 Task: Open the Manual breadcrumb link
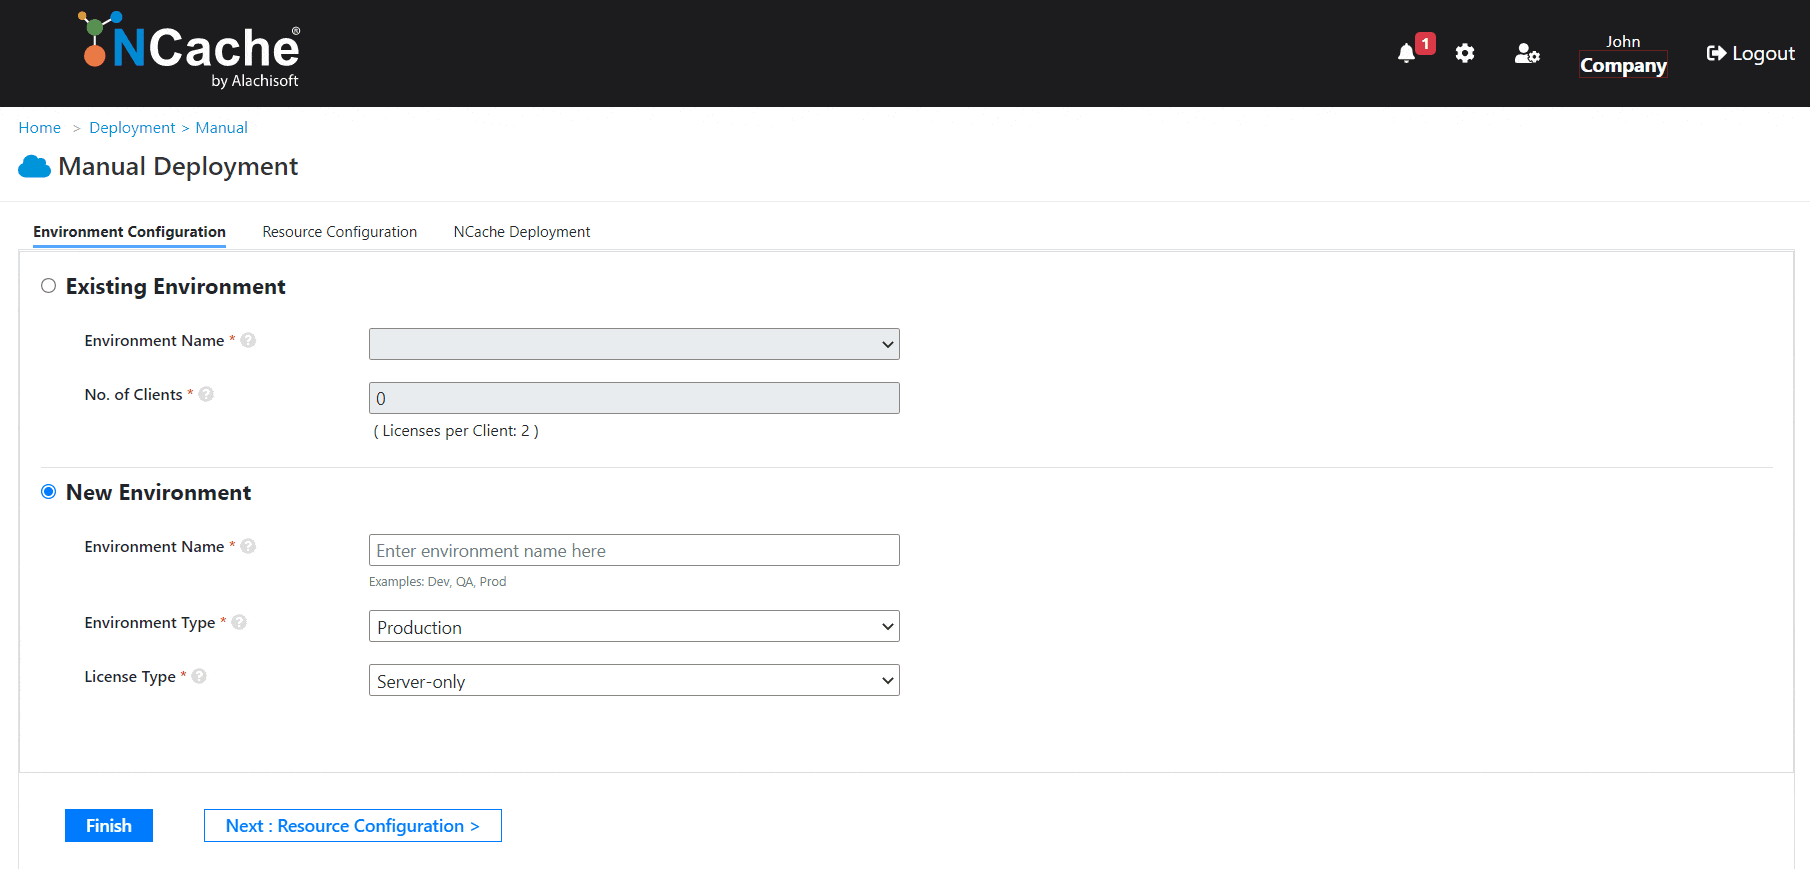click(222, 128)
